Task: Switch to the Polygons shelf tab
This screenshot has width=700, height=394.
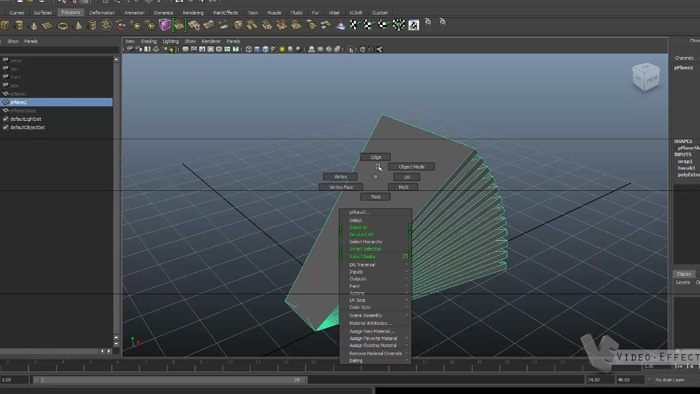Action: point(71,12)
